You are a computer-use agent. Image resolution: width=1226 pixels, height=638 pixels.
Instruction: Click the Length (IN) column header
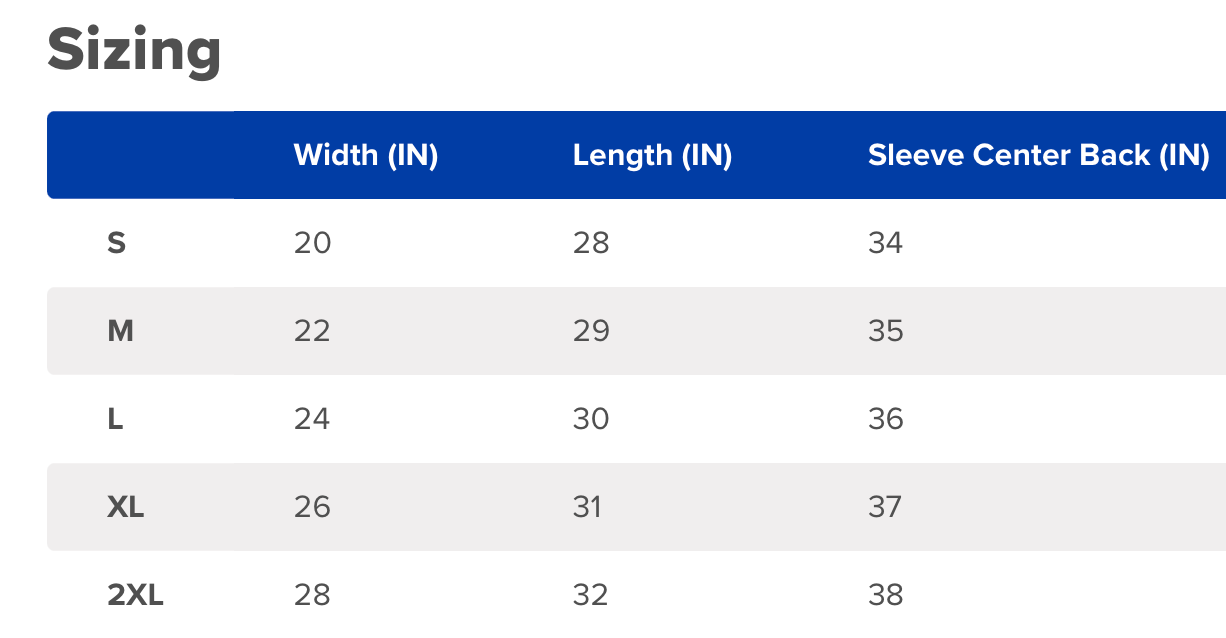coord(652,155)
